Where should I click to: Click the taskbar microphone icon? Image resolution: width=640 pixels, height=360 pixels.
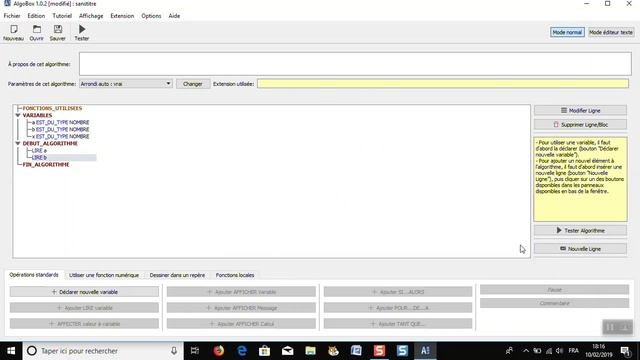click(x=174, y=351)
